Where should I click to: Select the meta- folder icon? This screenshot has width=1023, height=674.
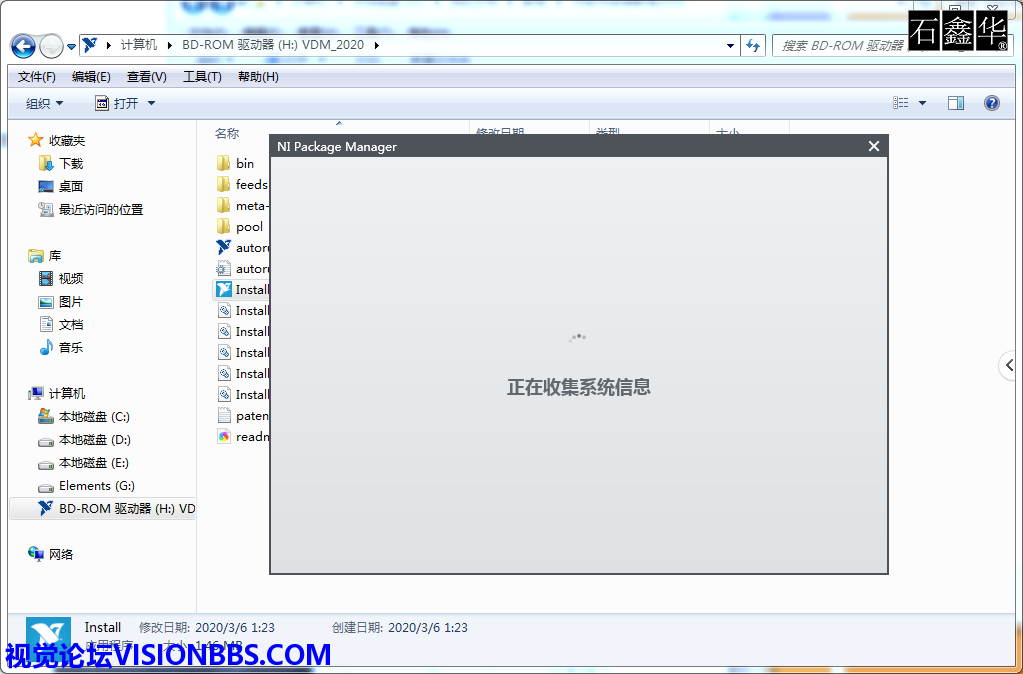(x=224, y=205)
